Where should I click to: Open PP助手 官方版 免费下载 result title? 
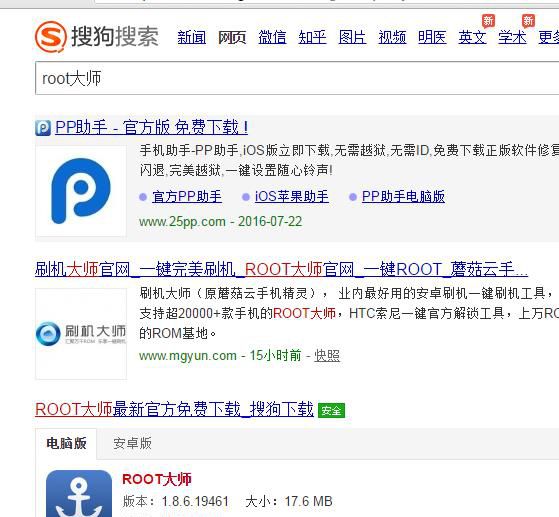tap(152, 128)
